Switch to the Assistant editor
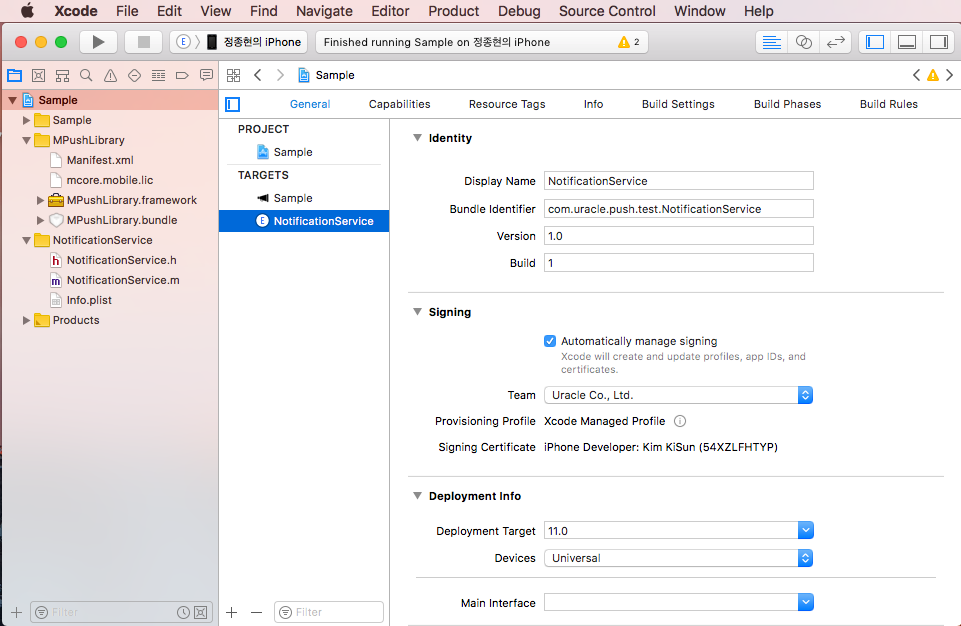The height and width of the screenshot is (626, 961). point(803,42)
